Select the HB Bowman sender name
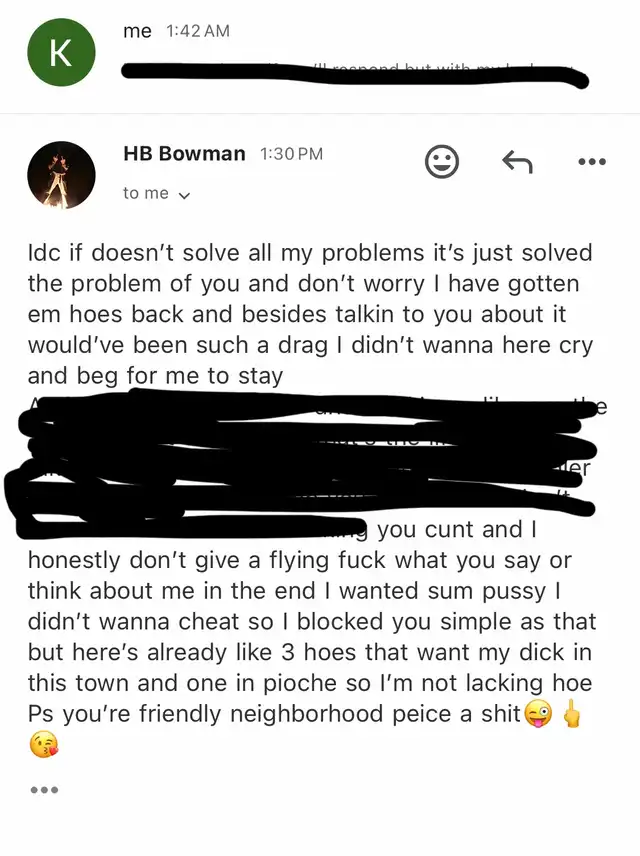The width and height of the screenshot is (640, 856). pos(184,153)
